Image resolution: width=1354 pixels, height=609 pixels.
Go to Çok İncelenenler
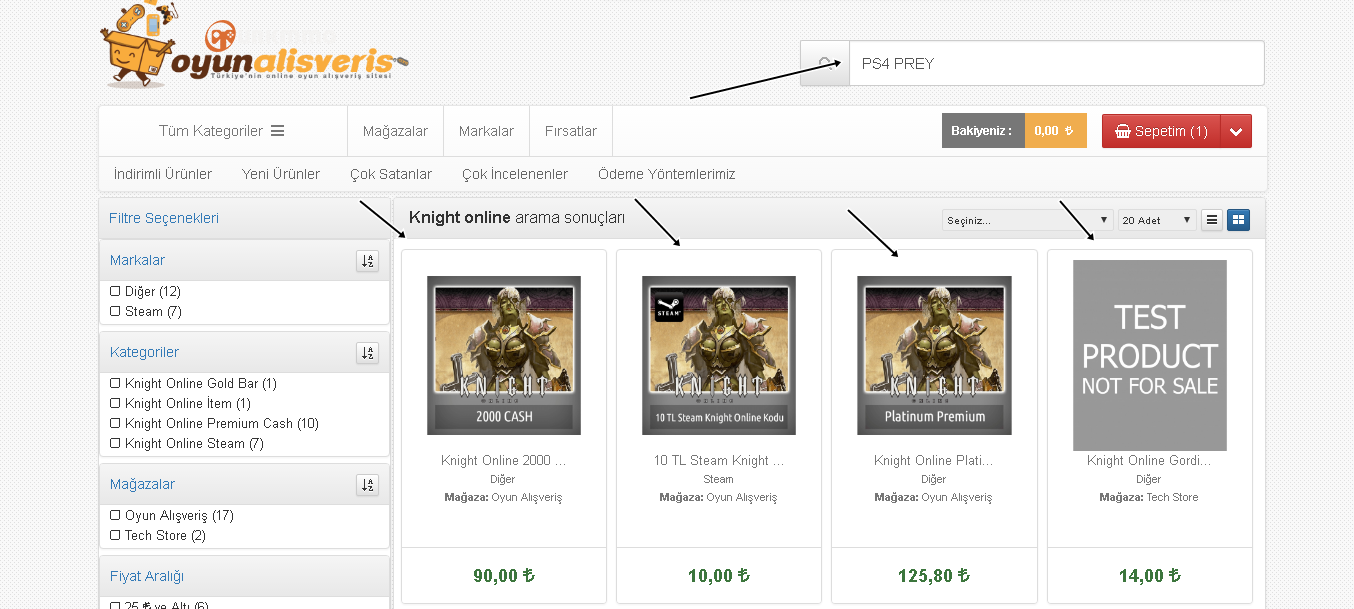click(515, 174)
